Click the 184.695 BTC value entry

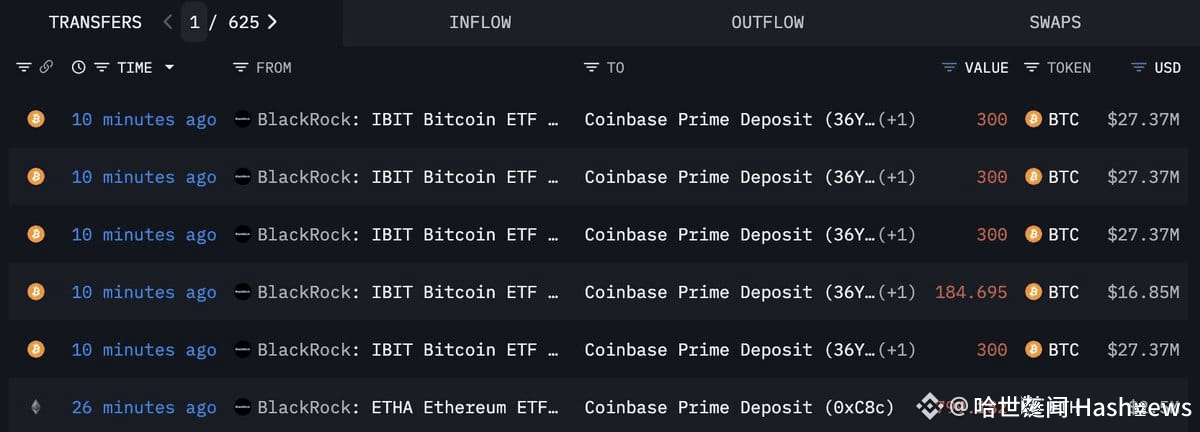pos(971,292)
